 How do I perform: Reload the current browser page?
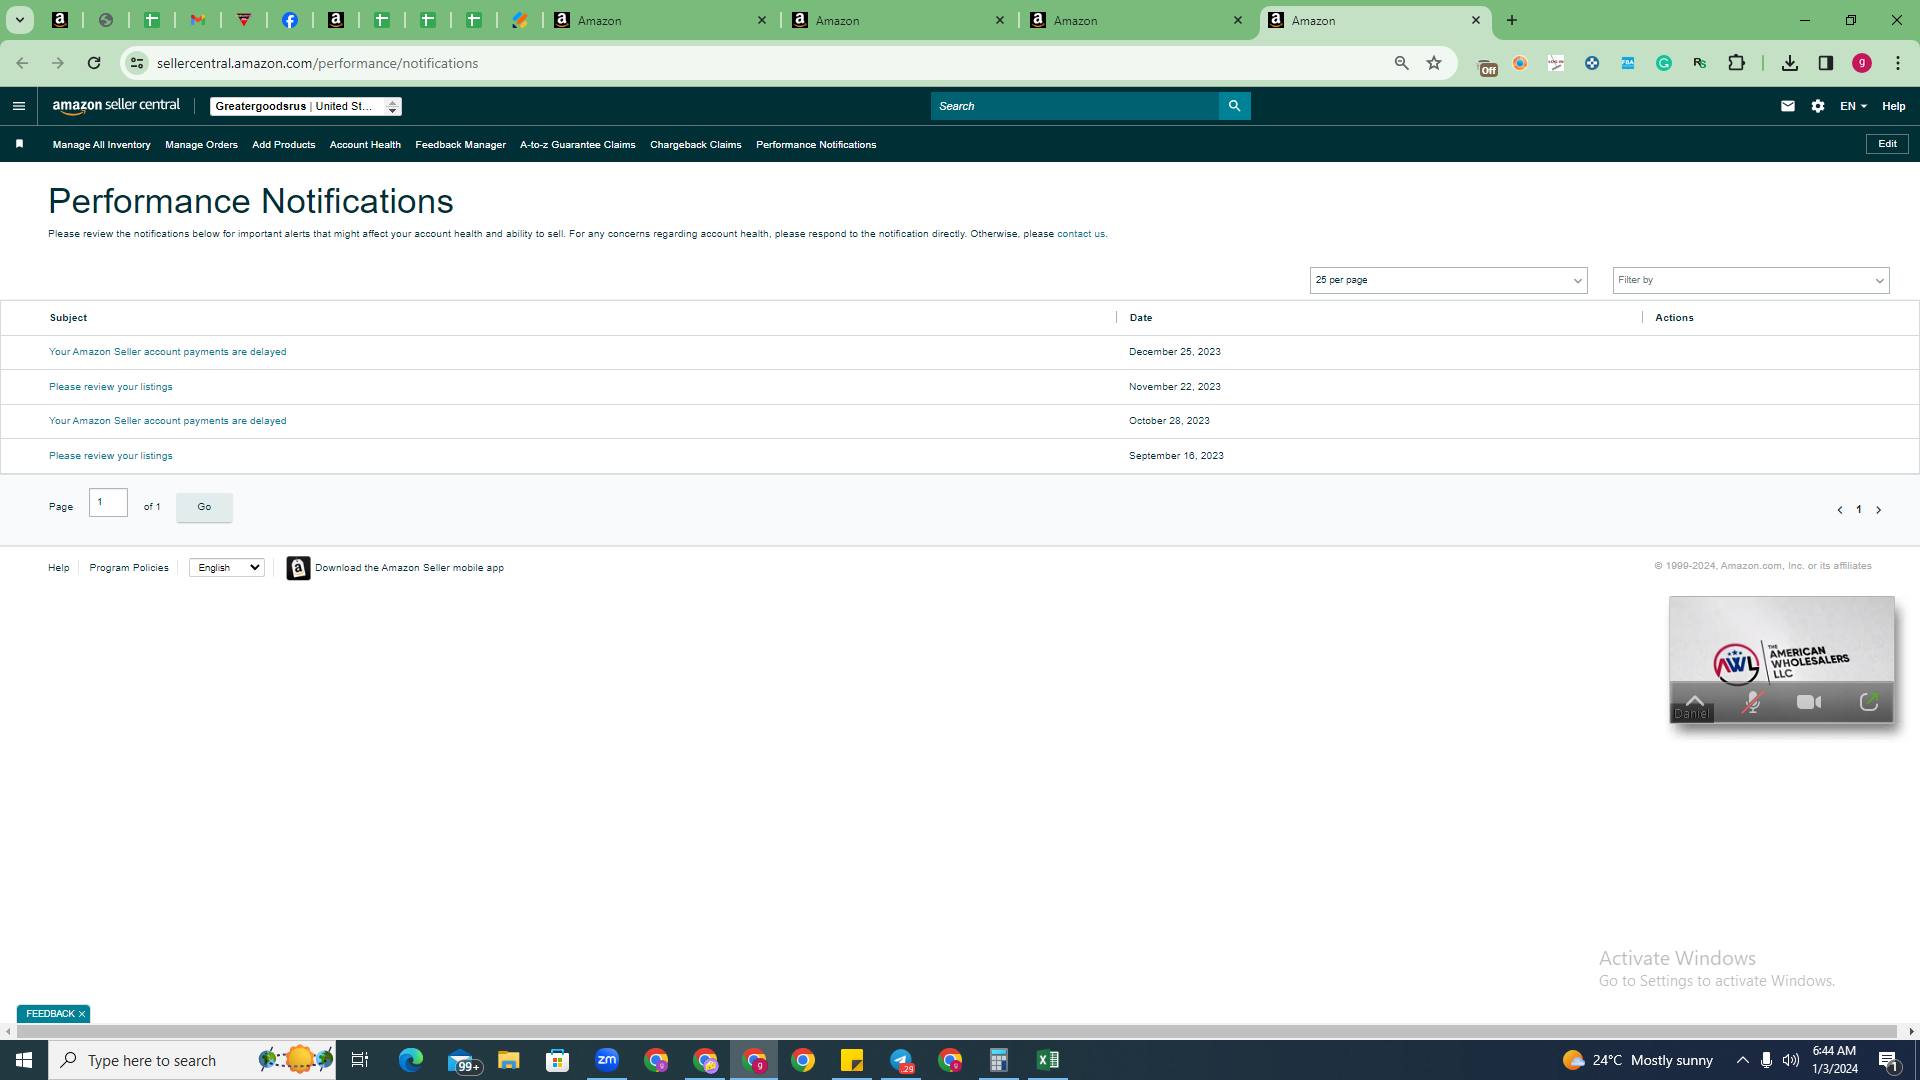click(94, 63)
